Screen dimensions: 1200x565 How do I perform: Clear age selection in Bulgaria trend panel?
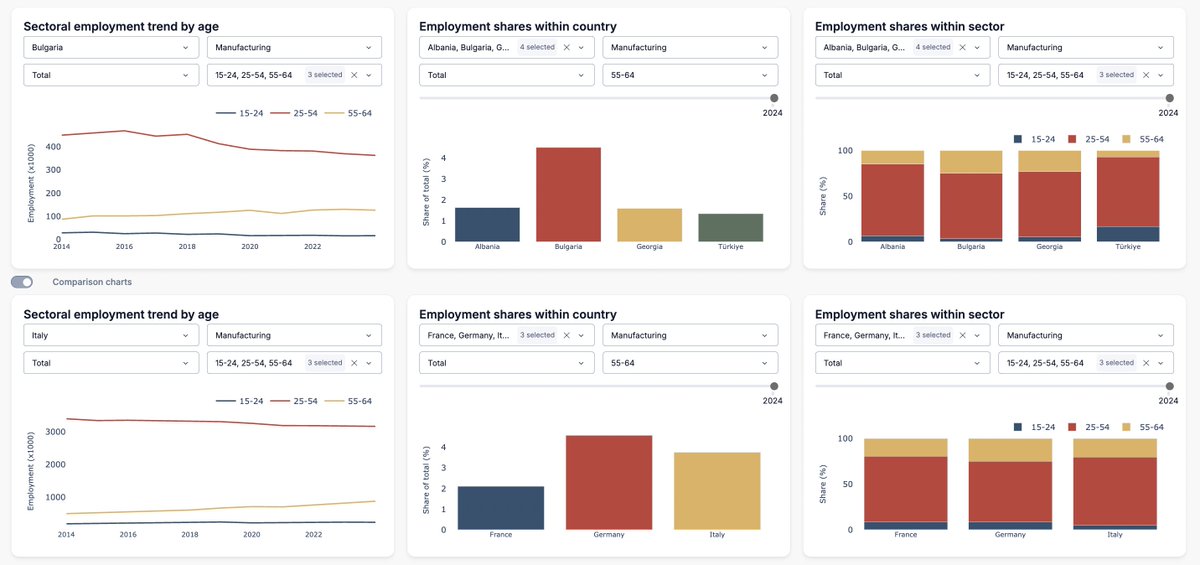coord(354,75)
